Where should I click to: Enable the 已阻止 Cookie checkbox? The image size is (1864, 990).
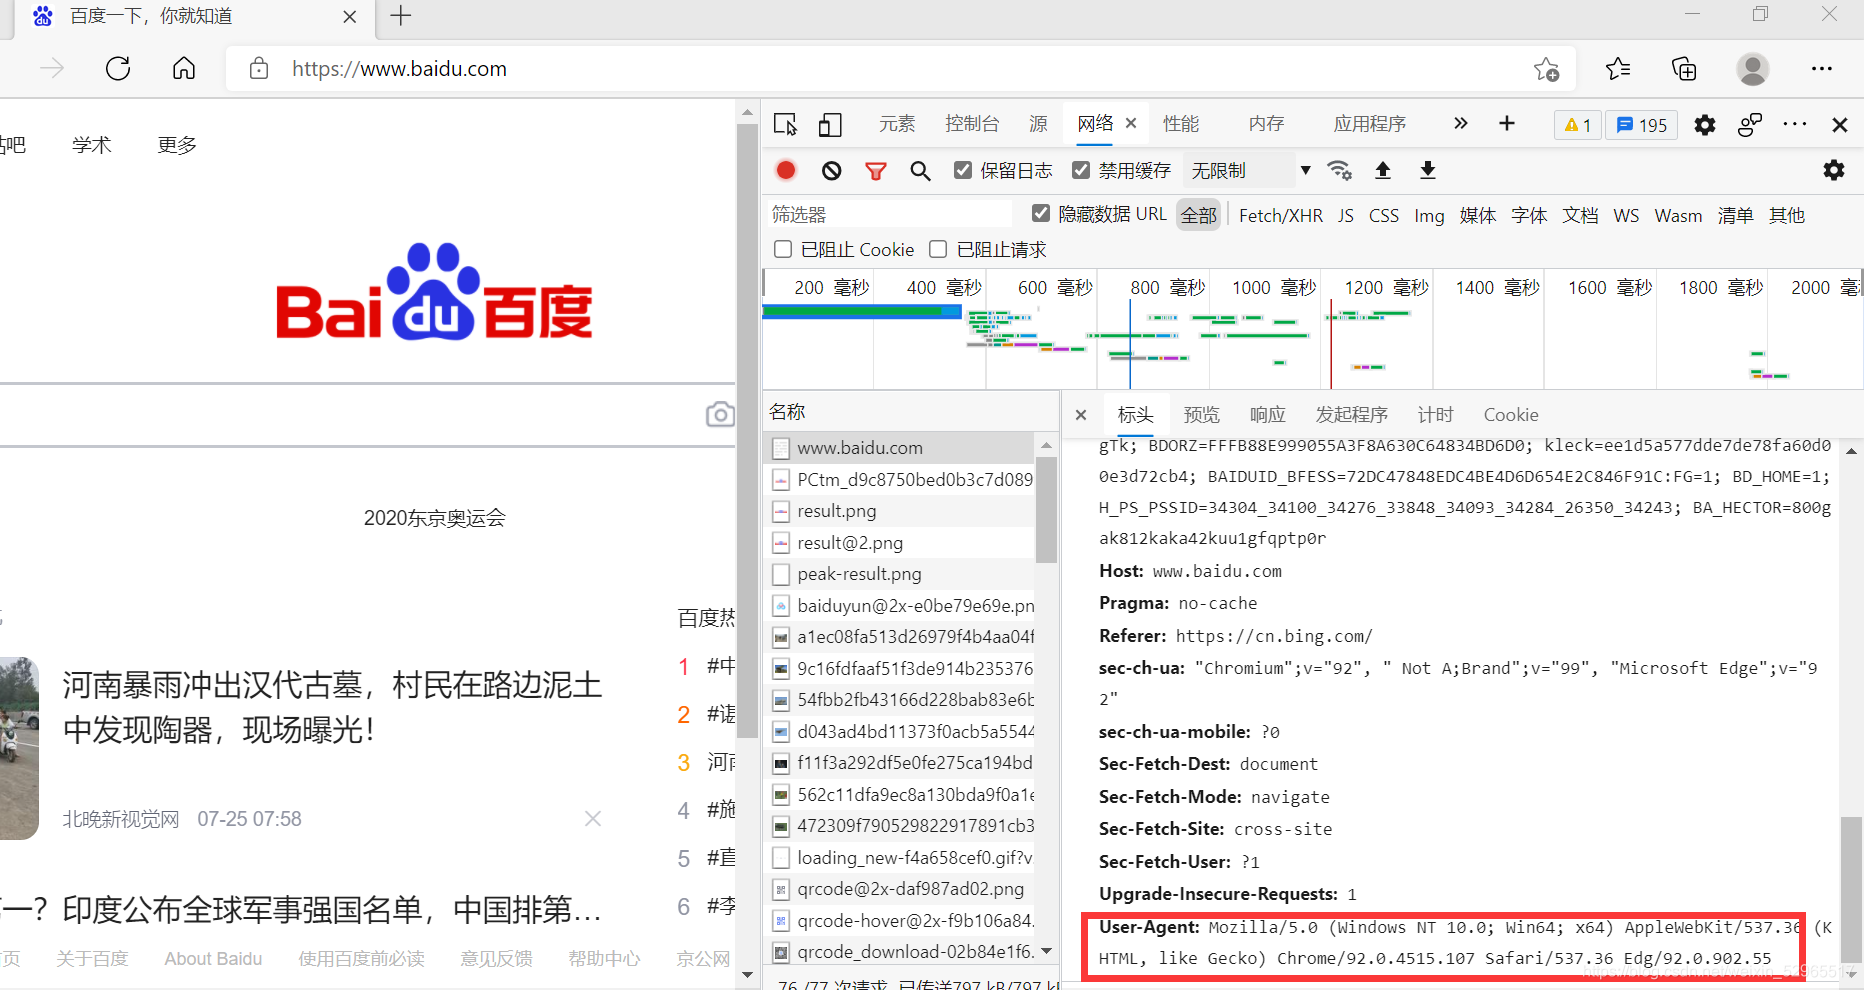(783, 249)
